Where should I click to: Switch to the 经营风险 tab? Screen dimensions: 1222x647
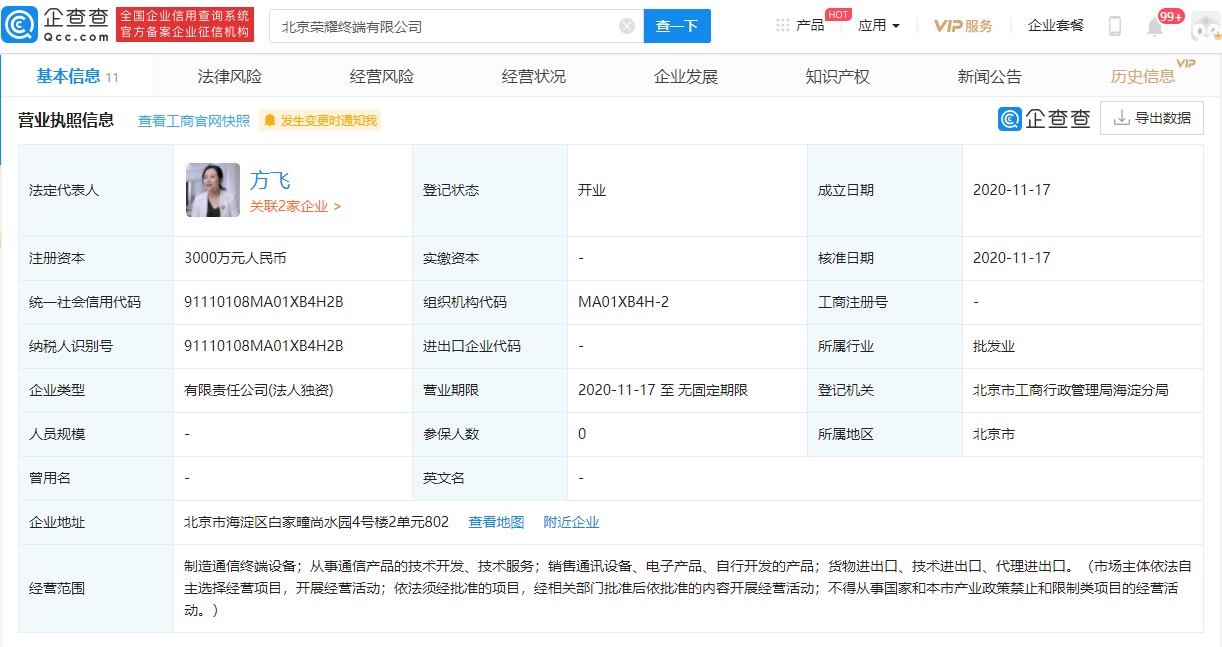(382, 76)
